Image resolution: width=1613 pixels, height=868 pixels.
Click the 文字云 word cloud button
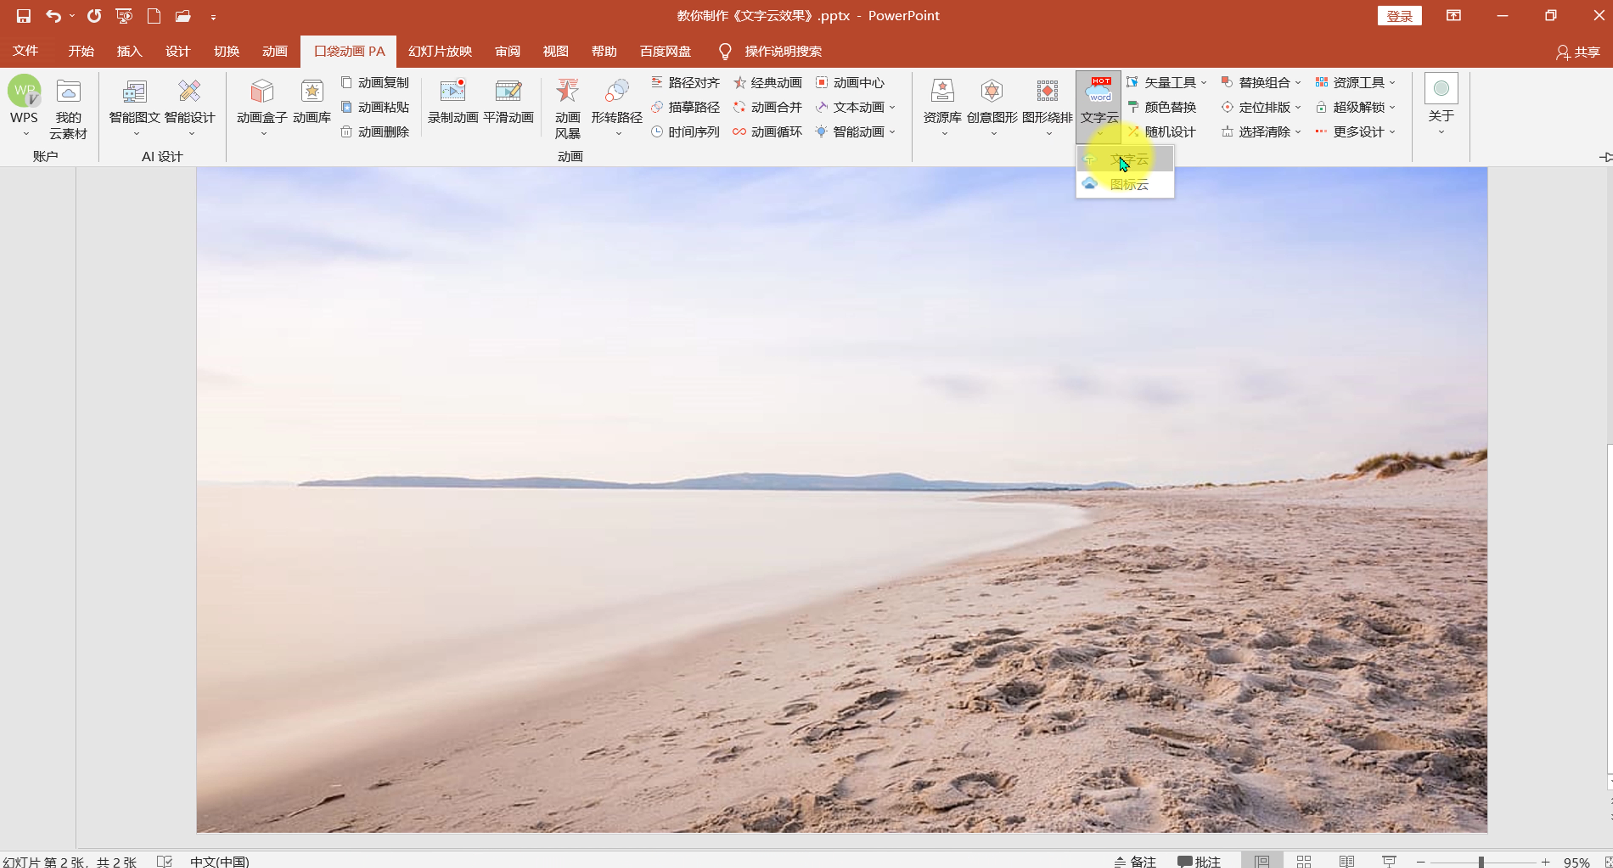coord(1099,106)
